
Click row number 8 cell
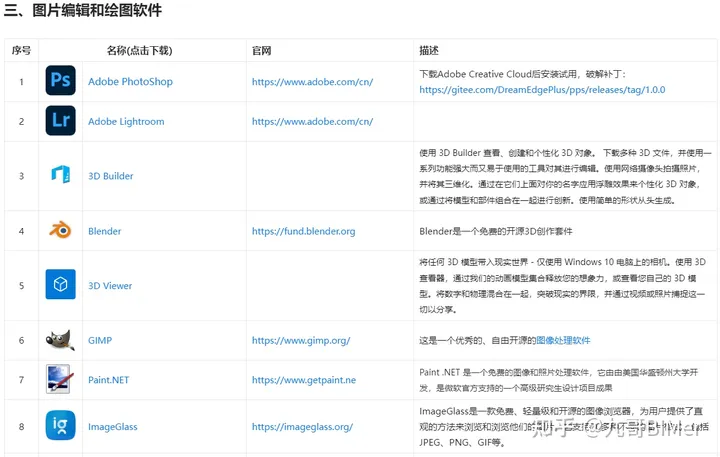click(22, 427)
